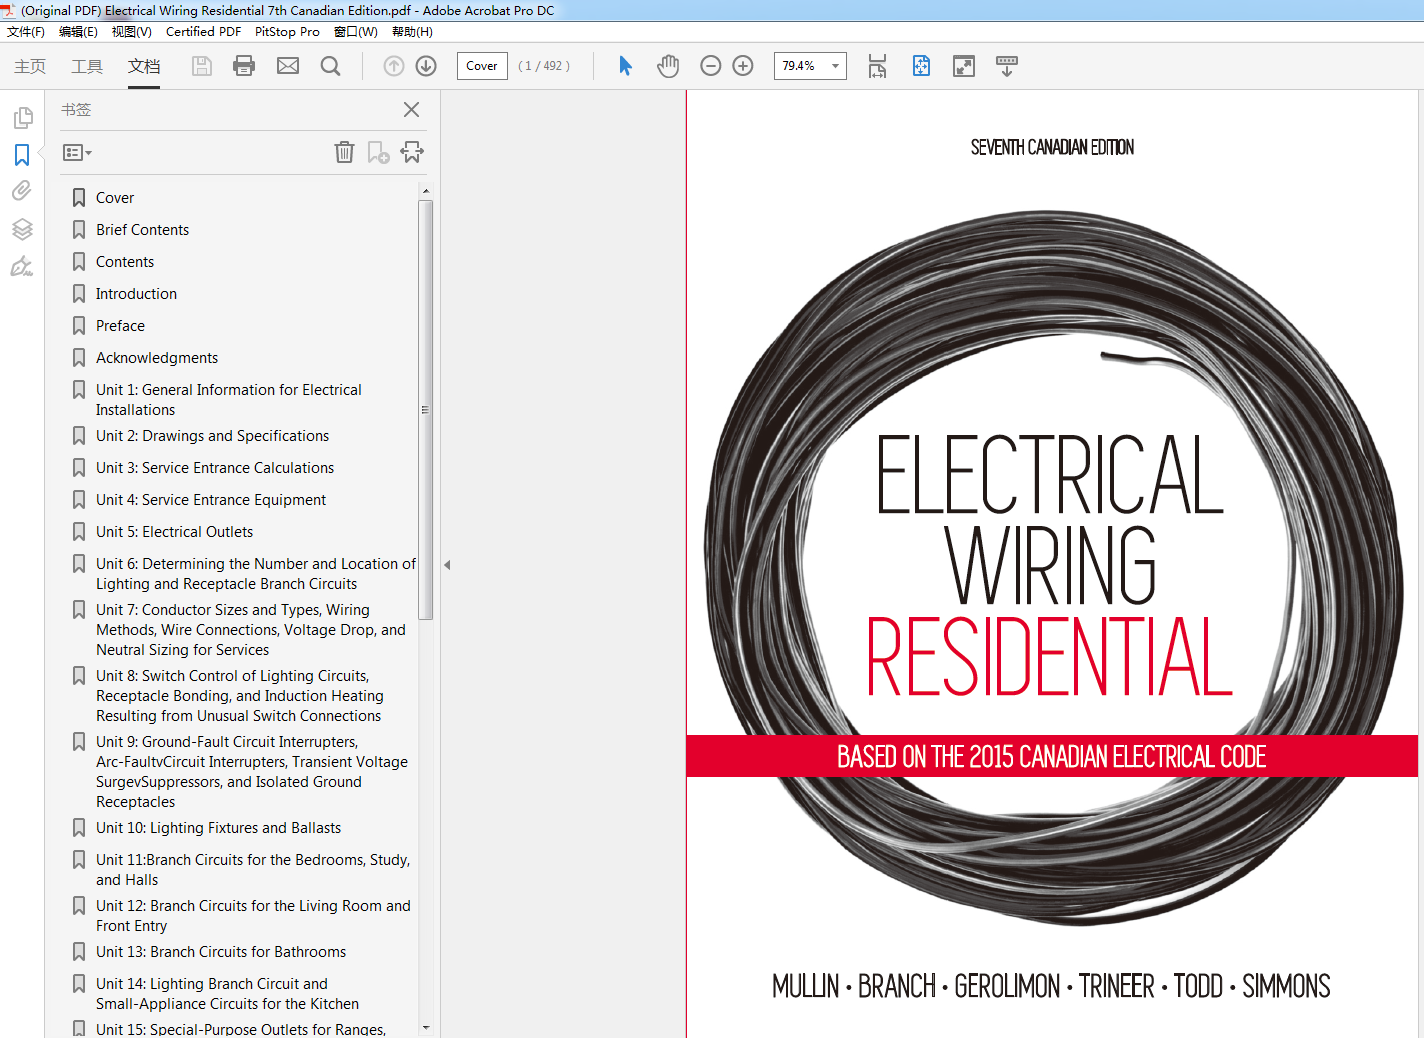Click the Zoom out minus icon
Viewport: 1424px width, 1038px height.
pyautogui.click(x=711, y=66)
